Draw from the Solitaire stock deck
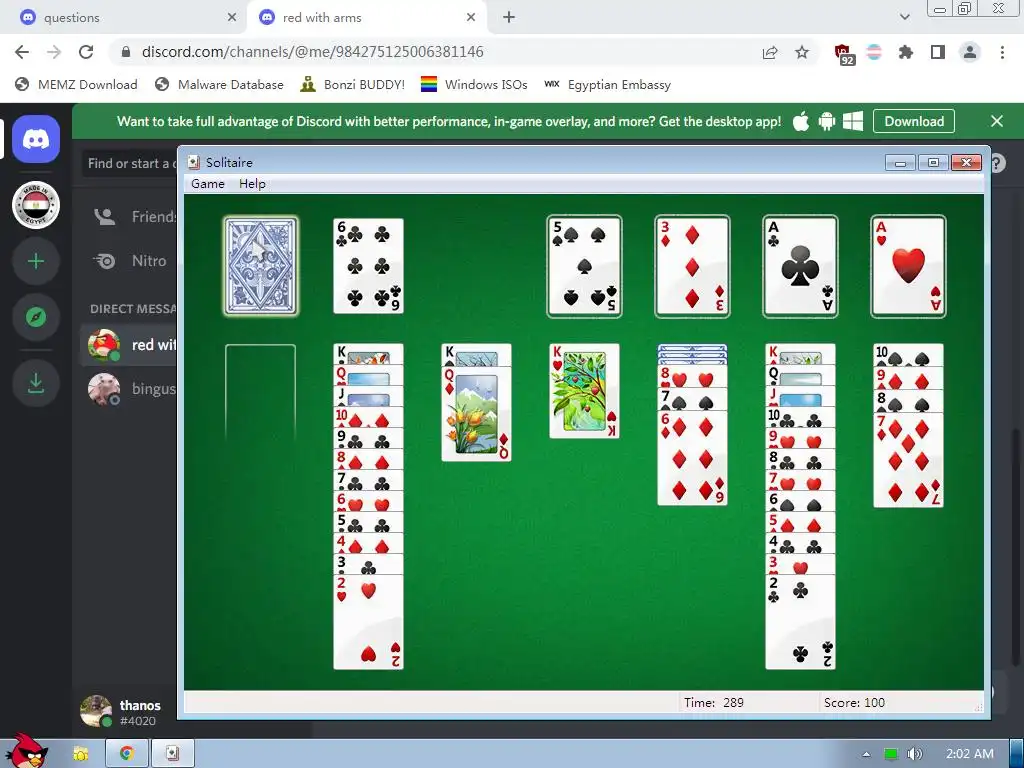 (261, 266)
